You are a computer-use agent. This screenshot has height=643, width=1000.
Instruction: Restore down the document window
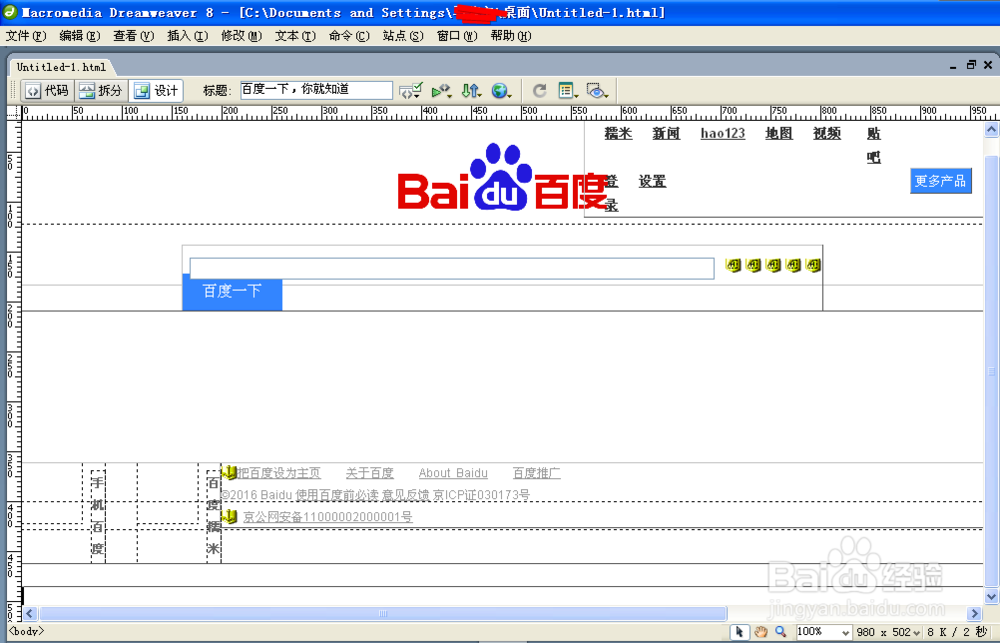pos(971,65)
